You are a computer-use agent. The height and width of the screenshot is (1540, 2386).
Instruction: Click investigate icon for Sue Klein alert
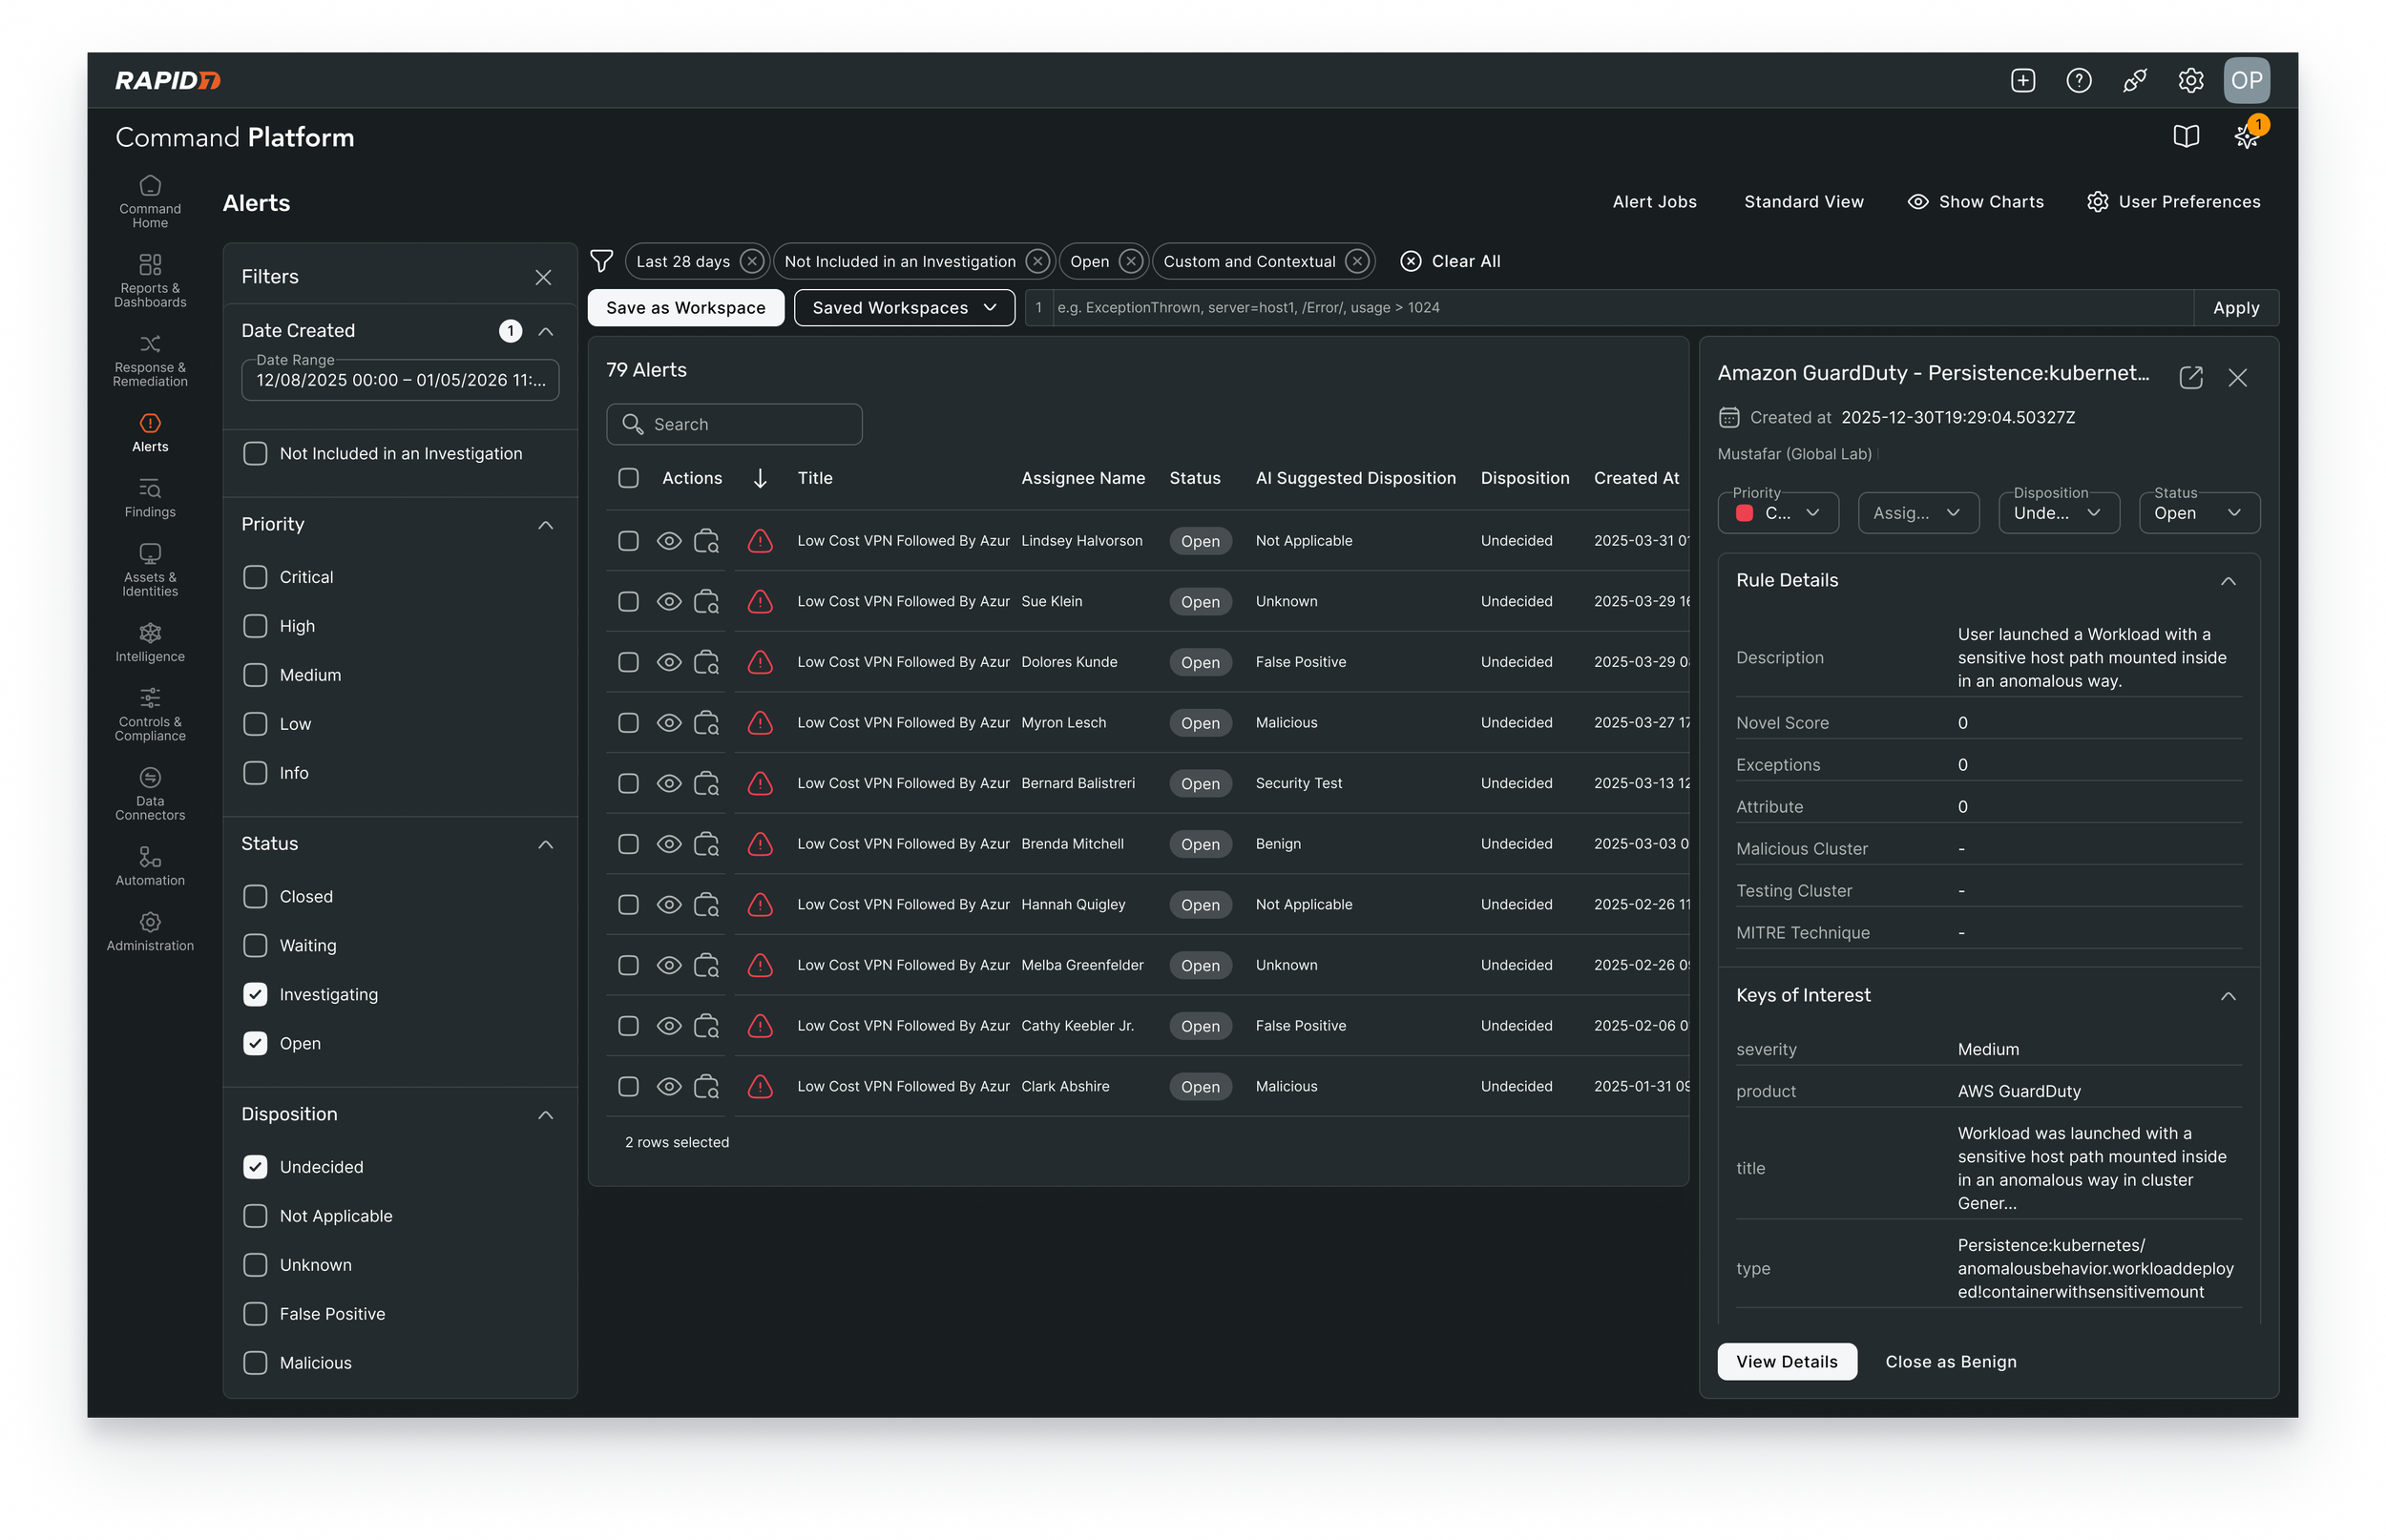point(706,602)
